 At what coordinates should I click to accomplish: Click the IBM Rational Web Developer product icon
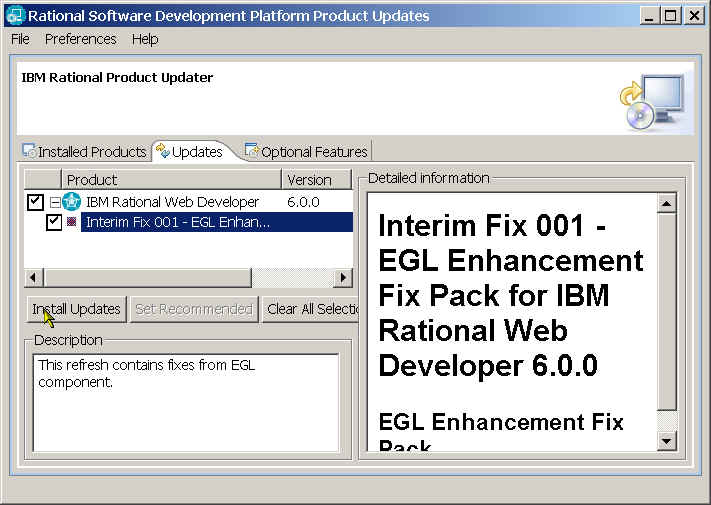tap(71, 202)
